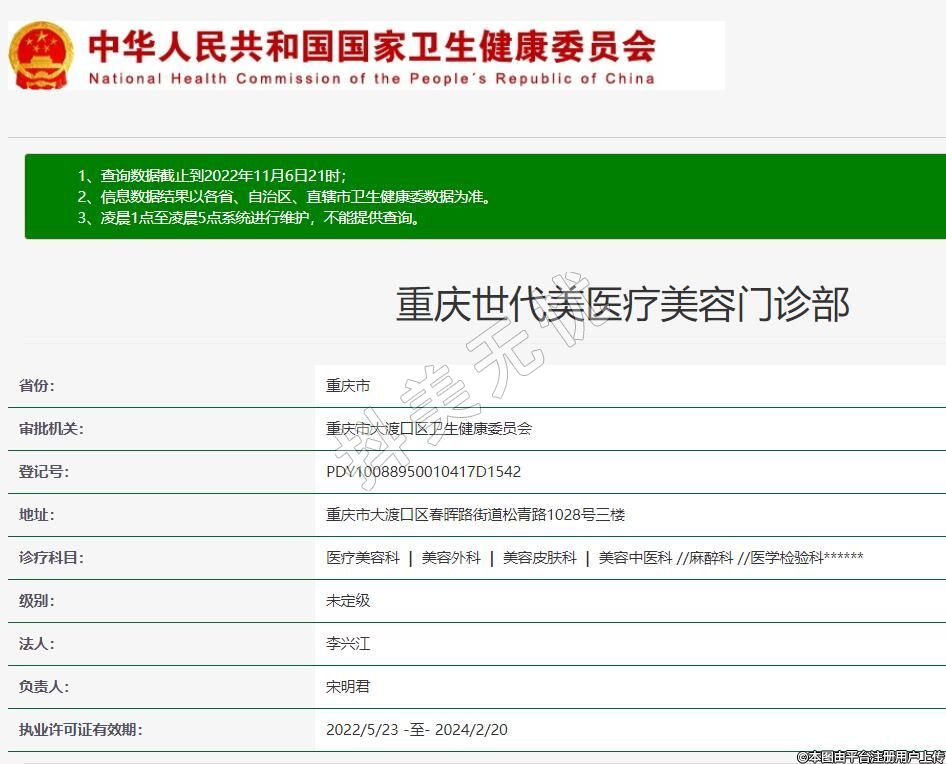
Task: Click the 负责人 name 宋明君
Action: tap(348, 687)
